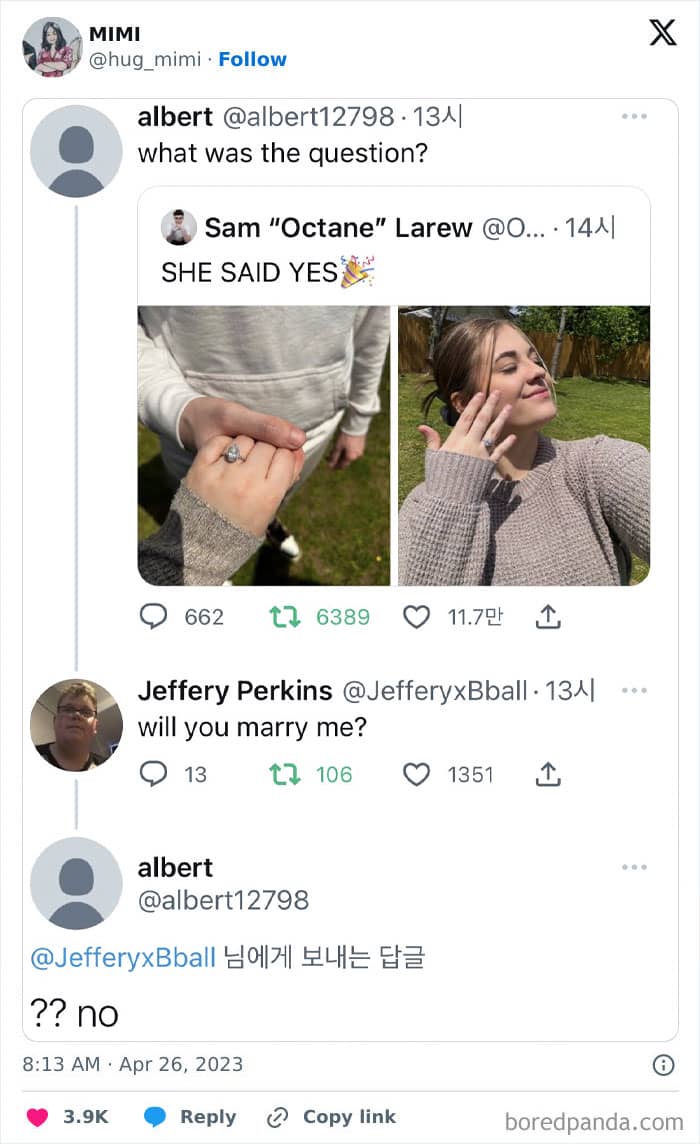Open more options on Jeffery Perkins' tweet

[x=634, y=690]
